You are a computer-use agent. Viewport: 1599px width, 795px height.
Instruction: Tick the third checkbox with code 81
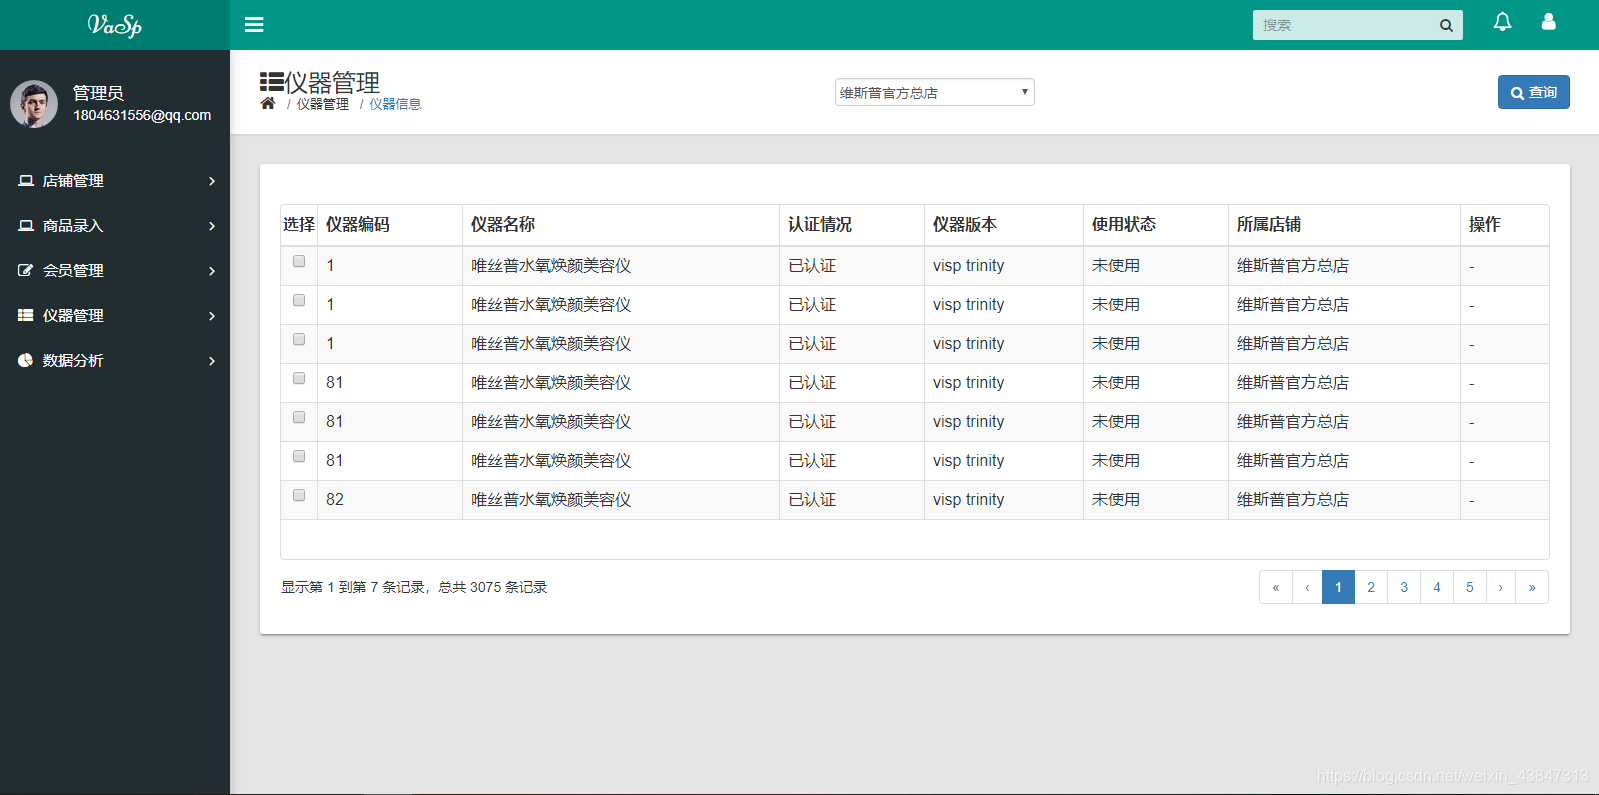[299, 456]
